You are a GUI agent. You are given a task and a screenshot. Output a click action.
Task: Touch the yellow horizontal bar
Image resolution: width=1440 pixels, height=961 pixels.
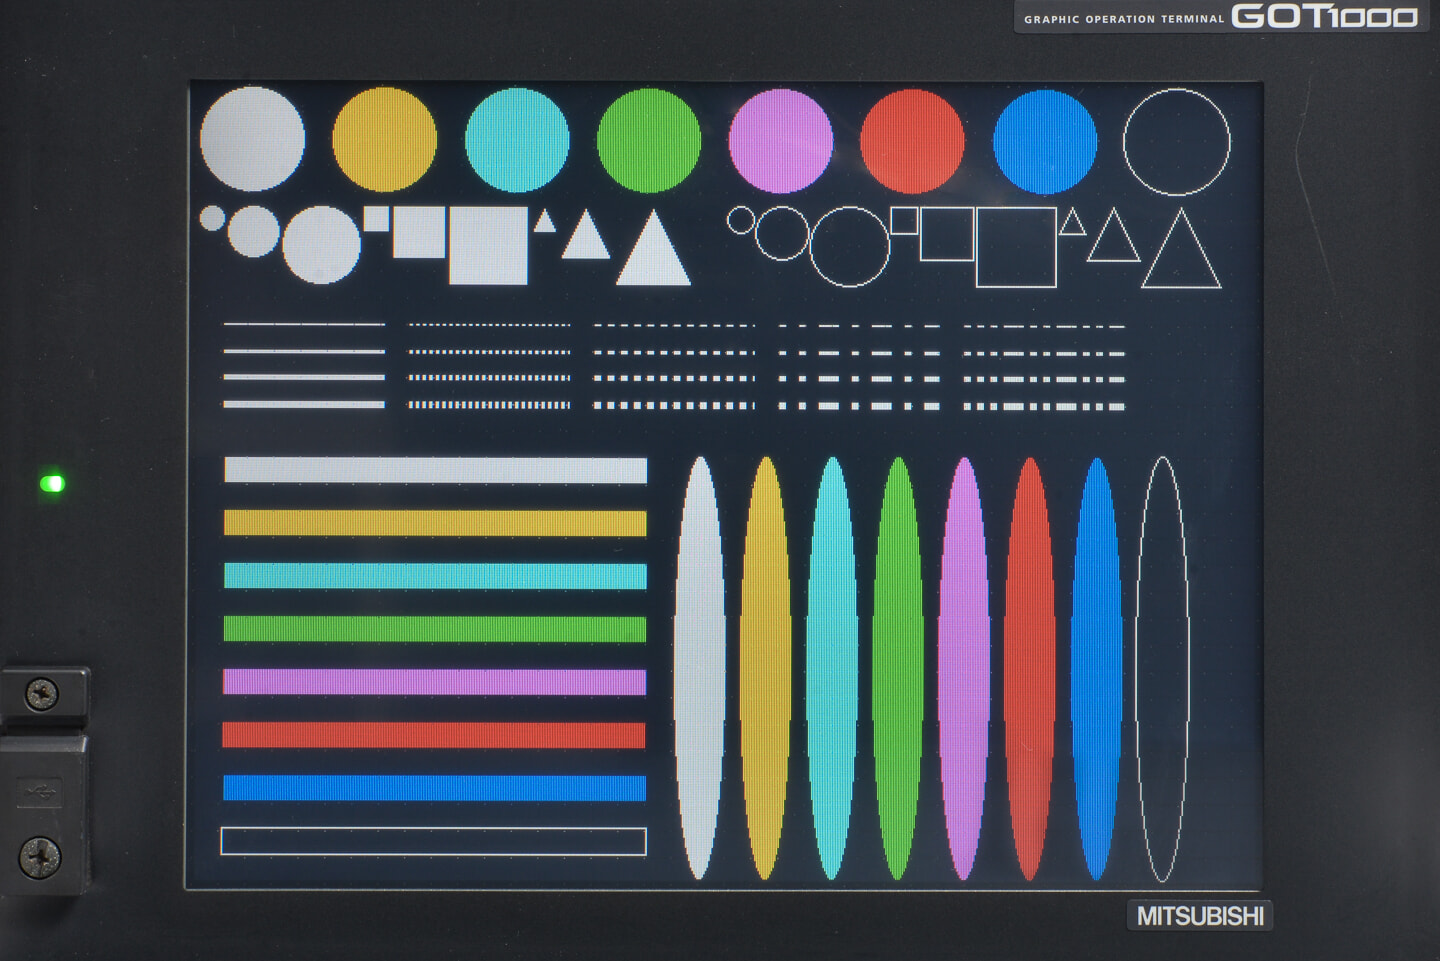435,523
